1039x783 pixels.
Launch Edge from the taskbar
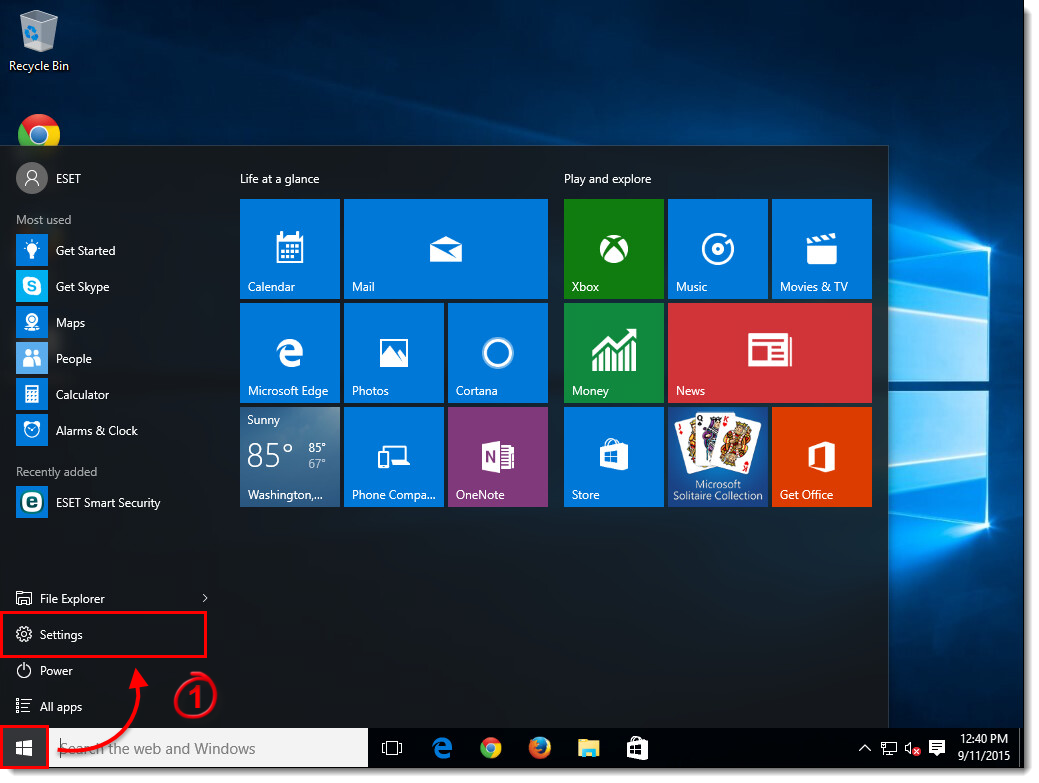[442, 748]
